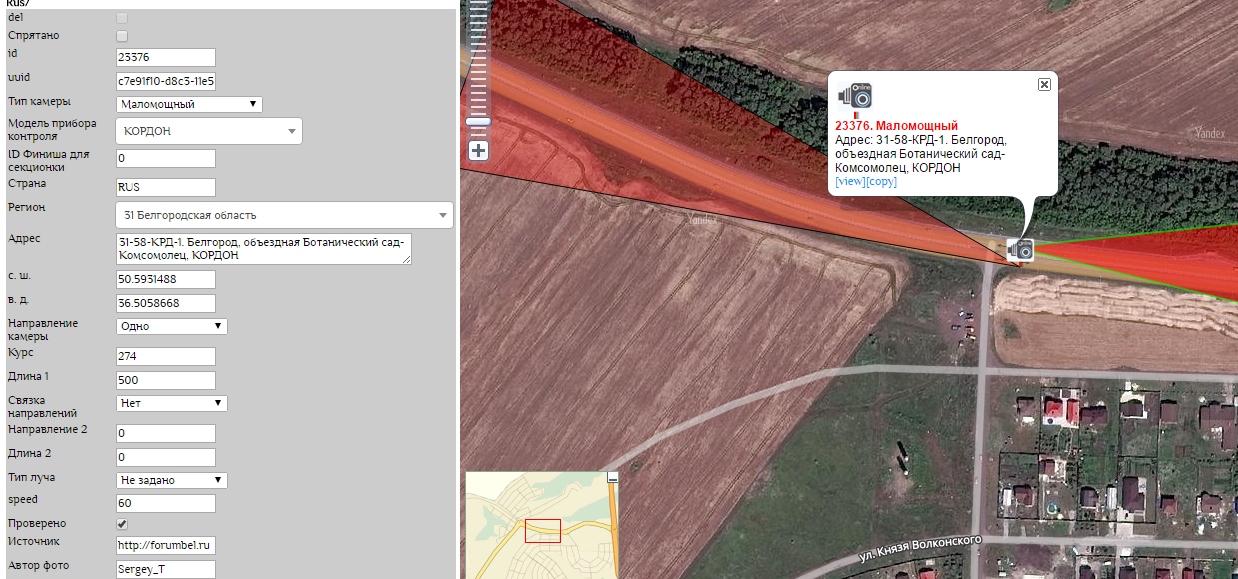Open the Связка направлений dropdown
The height and width of the screenshot is (579, 1238).
[171, 403]
